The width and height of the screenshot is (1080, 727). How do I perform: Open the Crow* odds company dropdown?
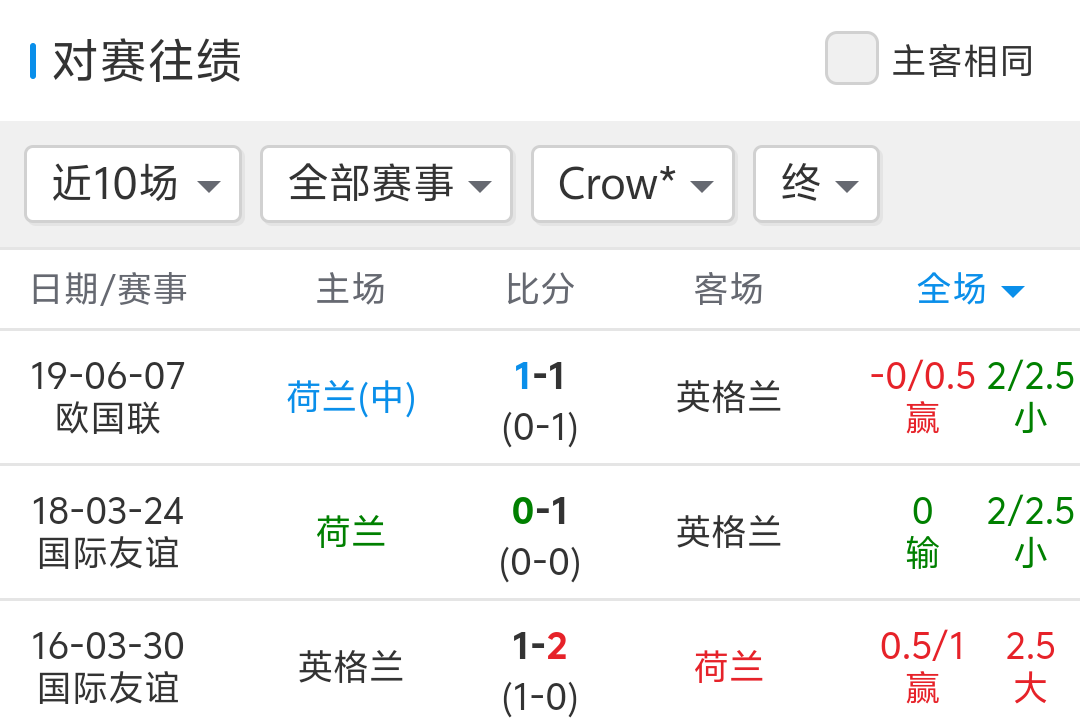[x=632, y=184]
